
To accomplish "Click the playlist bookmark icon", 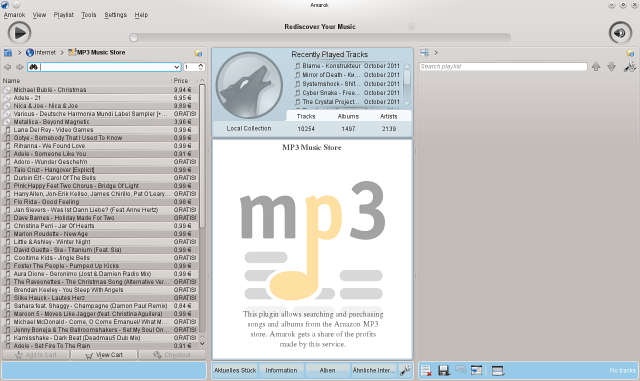I will point(630,53).
